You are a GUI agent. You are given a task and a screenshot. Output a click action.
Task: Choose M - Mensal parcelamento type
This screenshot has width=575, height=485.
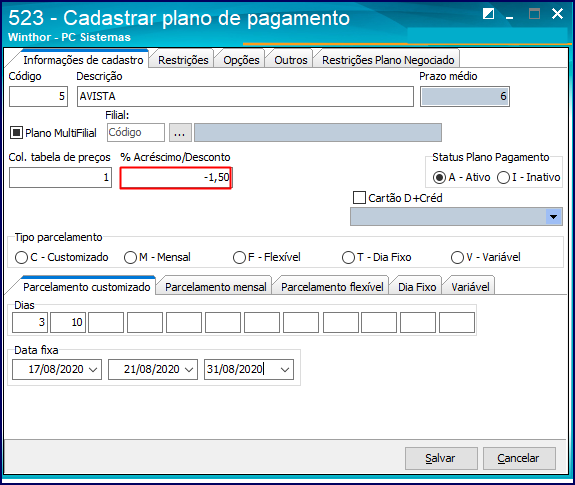click(x=130, y=257)
